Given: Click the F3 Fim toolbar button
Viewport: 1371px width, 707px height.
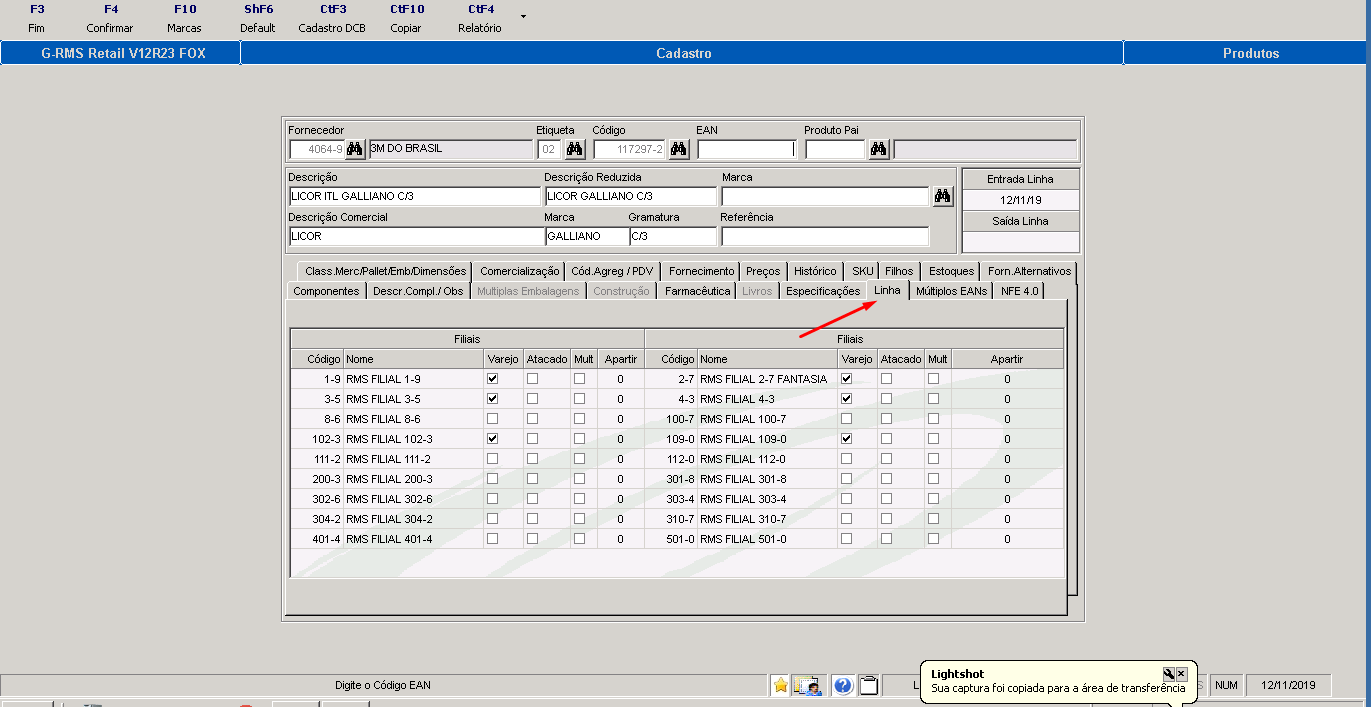Looking at the screenshot, I should 38,18.
